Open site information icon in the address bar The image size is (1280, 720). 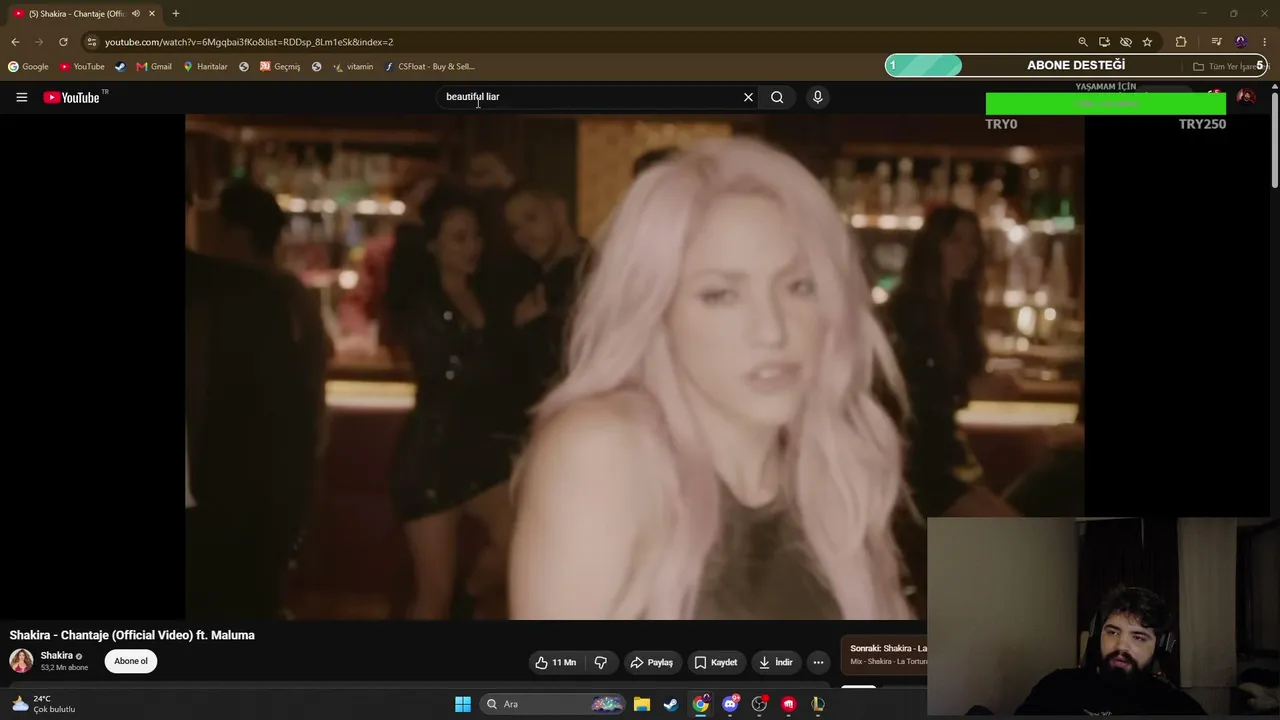[91, 42]
